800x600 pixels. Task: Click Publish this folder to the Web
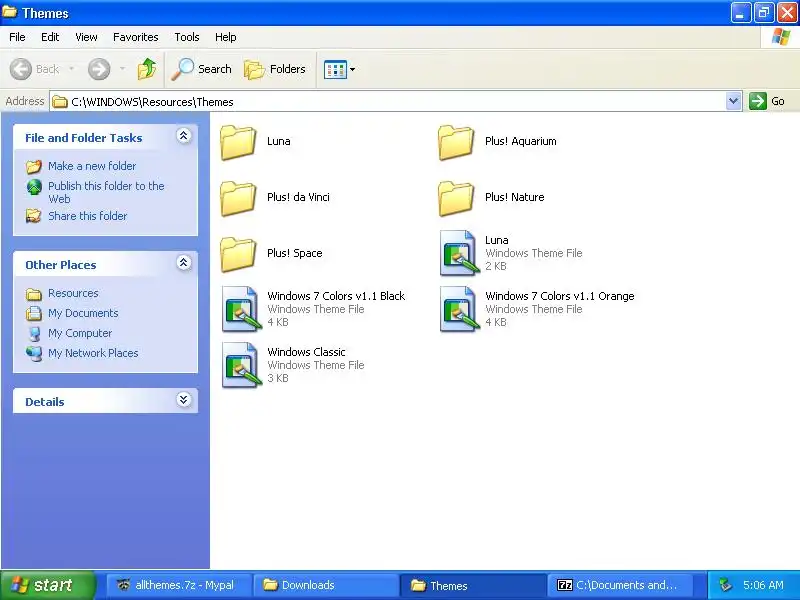click(106, 192)
